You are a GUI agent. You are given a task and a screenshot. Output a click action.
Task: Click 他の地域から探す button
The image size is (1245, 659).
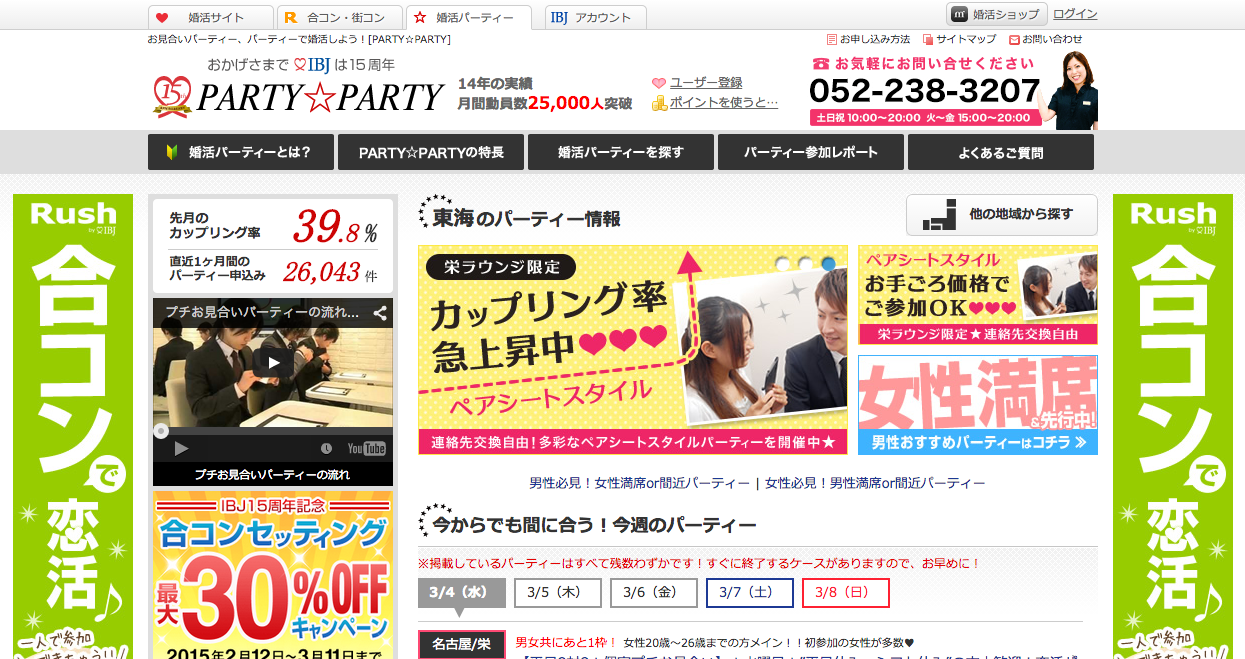(x=1002, y=215)
